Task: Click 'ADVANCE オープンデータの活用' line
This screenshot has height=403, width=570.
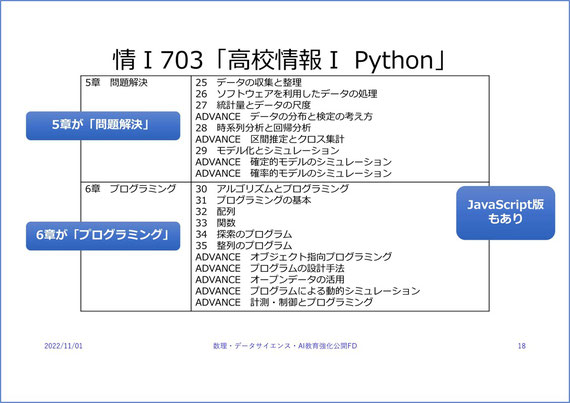Action: 270,279
